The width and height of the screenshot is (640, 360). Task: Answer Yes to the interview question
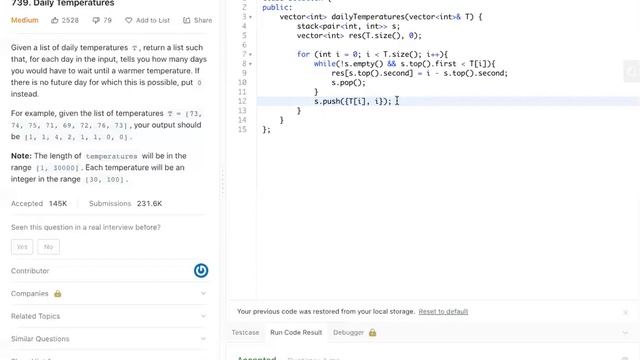pos(22,247)
